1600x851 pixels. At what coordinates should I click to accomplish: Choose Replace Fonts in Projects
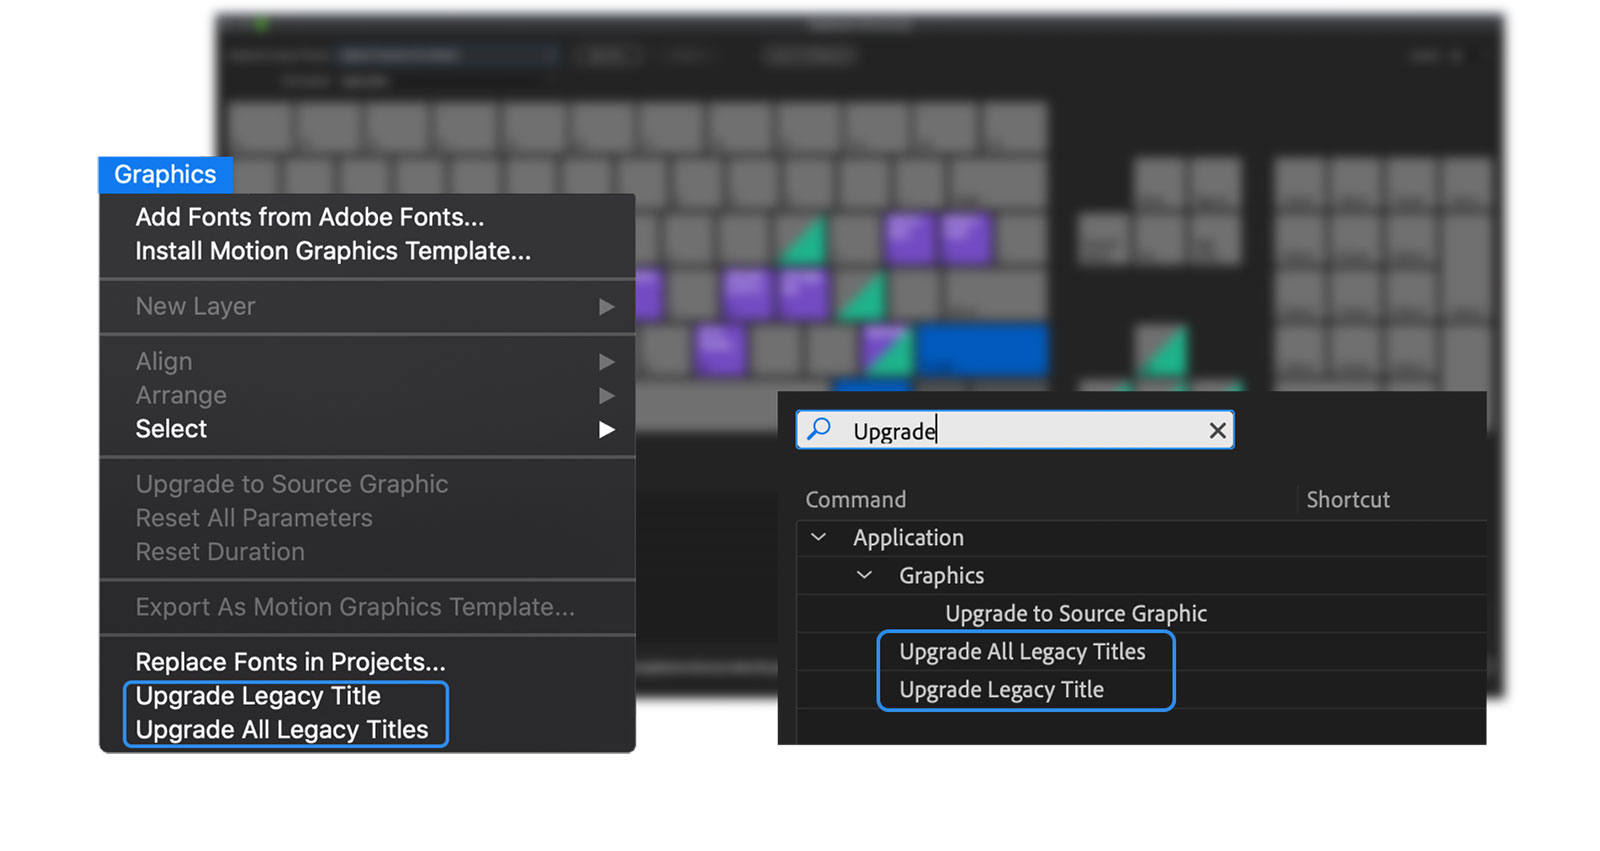click(290, 662)
